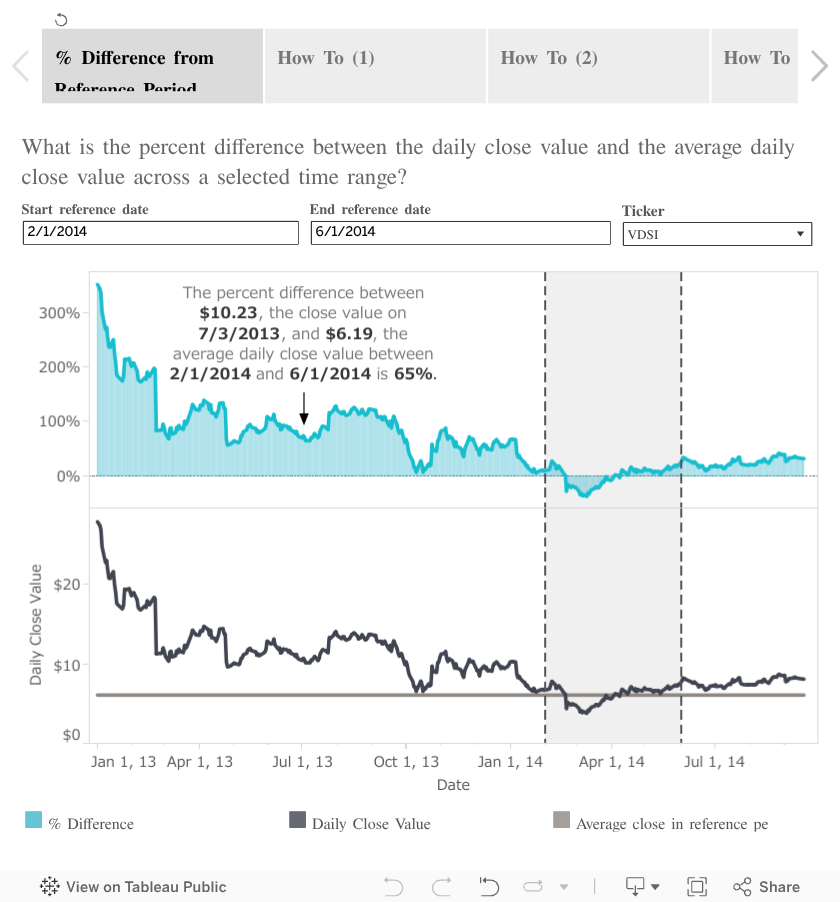The image size is (840, 902).
Task: Click the revert icon above the tabs
Action: [x=61, y=19]
